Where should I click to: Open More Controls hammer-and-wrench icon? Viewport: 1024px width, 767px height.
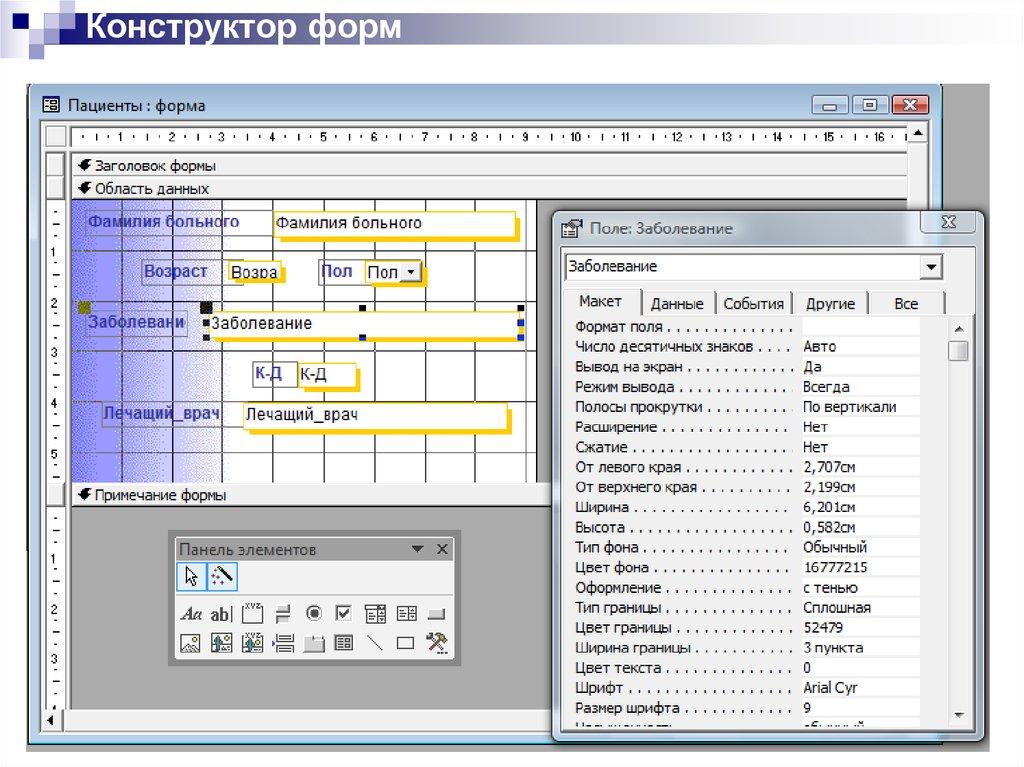[x=436, y=643]
